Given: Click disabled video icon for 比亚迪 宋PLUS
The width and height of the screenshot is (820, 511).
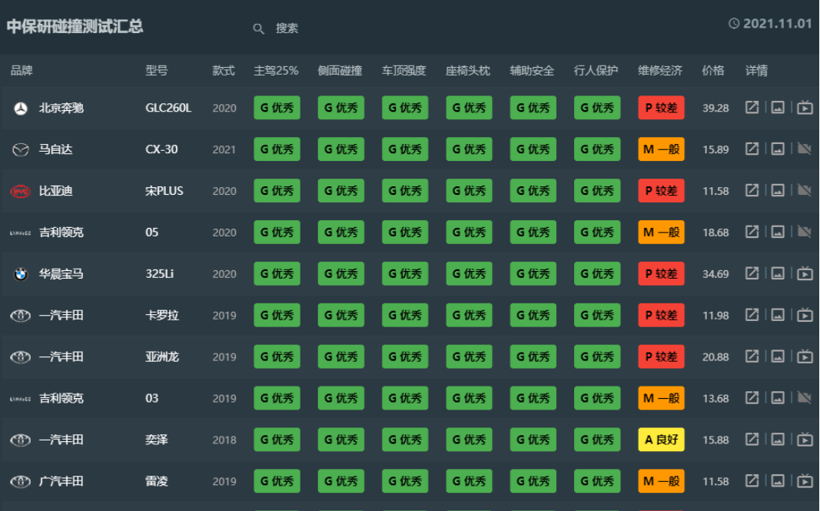Looking at the screenshot, I should [804, 191].
